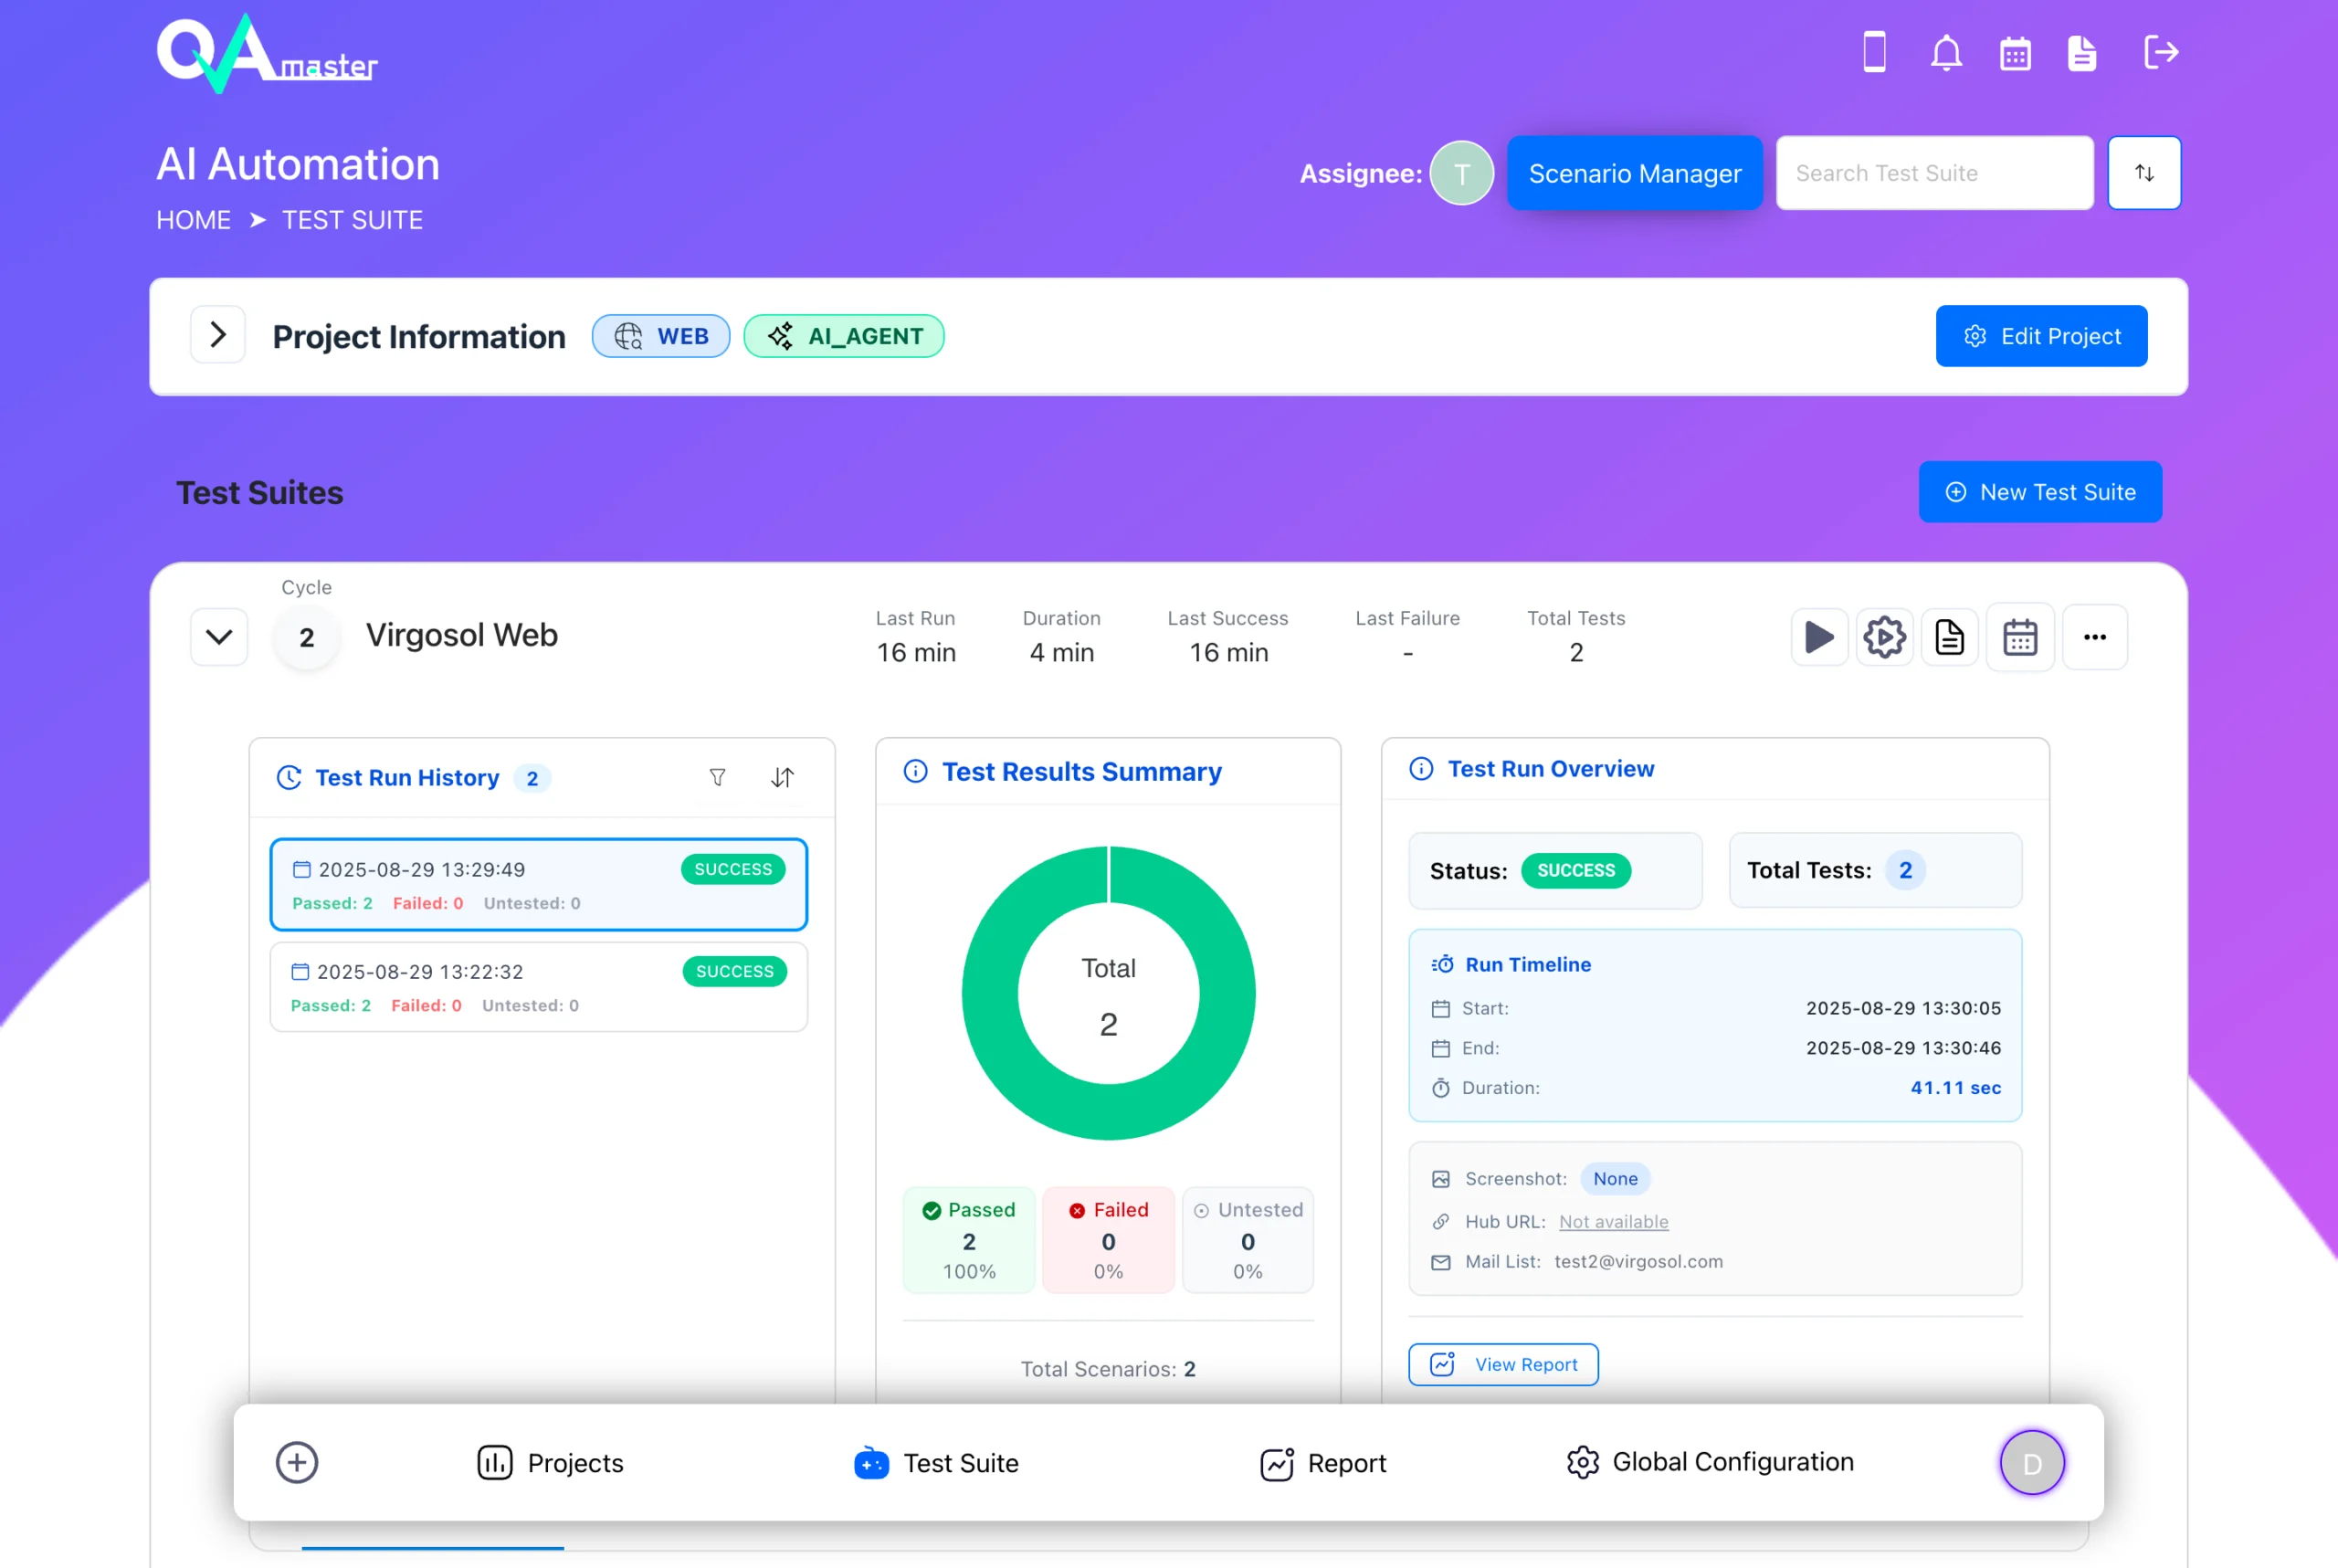
Task: Sort the Test Run History entries
Action: [x=782, y=777]
